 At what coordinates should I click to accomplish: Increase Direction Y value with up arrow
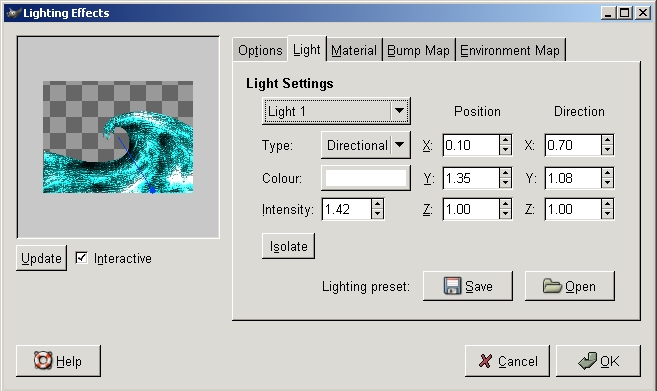tap(607, 173)
